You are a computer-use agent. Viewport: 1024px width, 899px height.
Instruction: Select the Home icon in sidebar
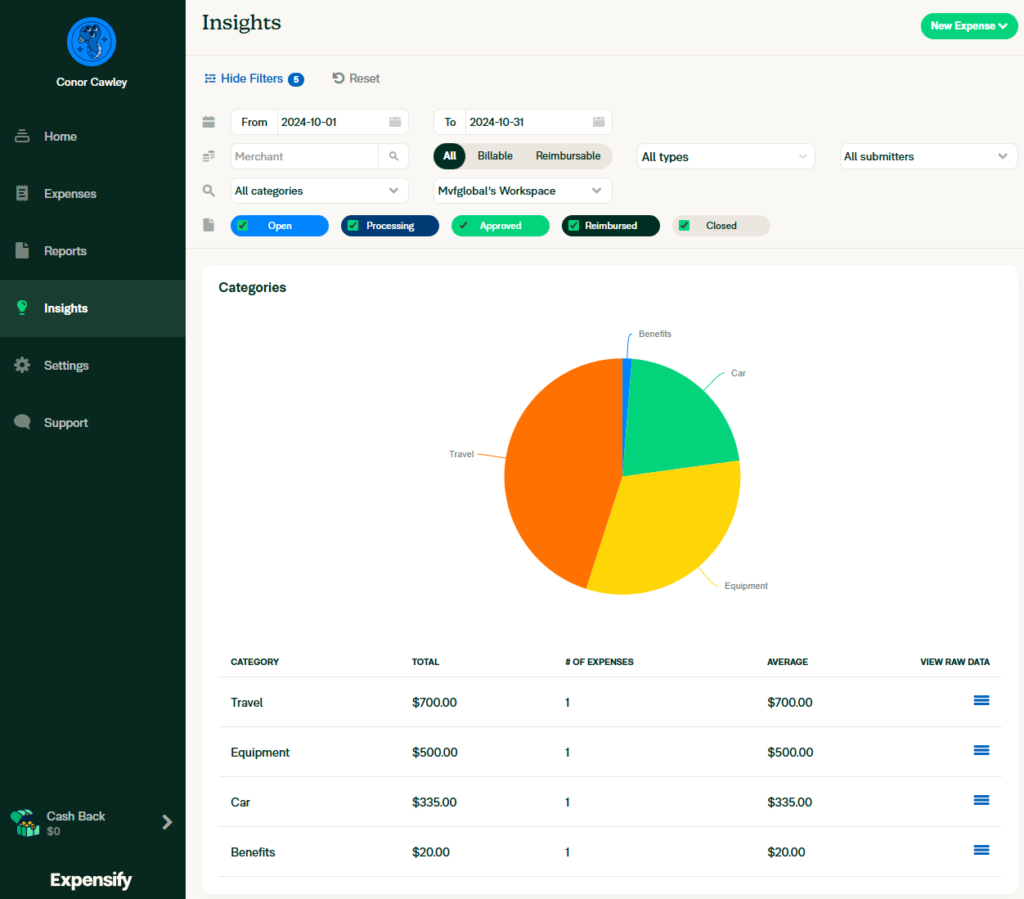[21, 136]
